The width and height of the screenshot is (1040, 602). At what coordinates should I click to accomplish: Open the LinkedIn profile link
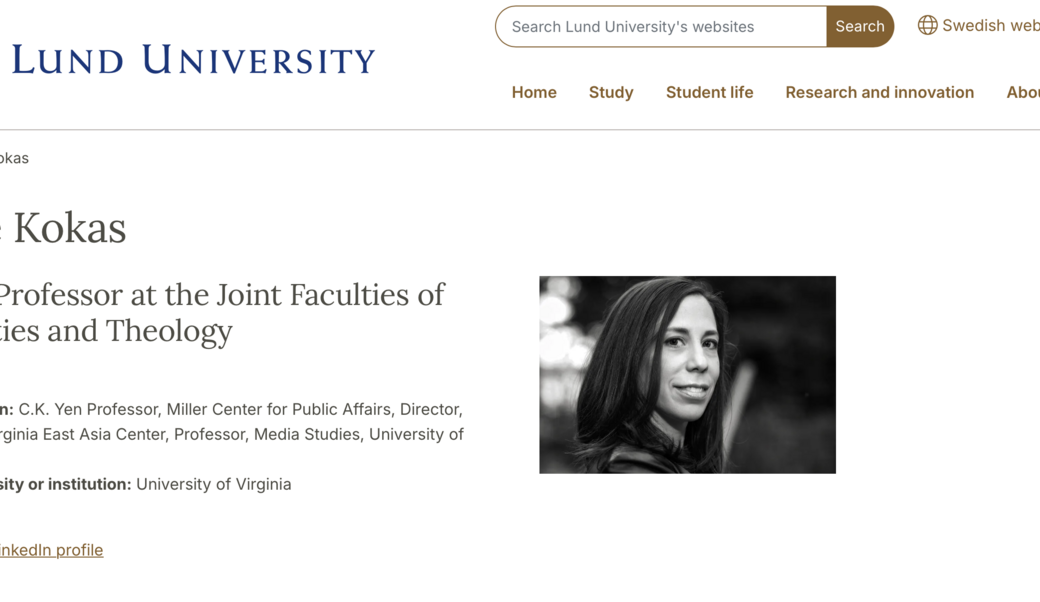tap(52, 550)
